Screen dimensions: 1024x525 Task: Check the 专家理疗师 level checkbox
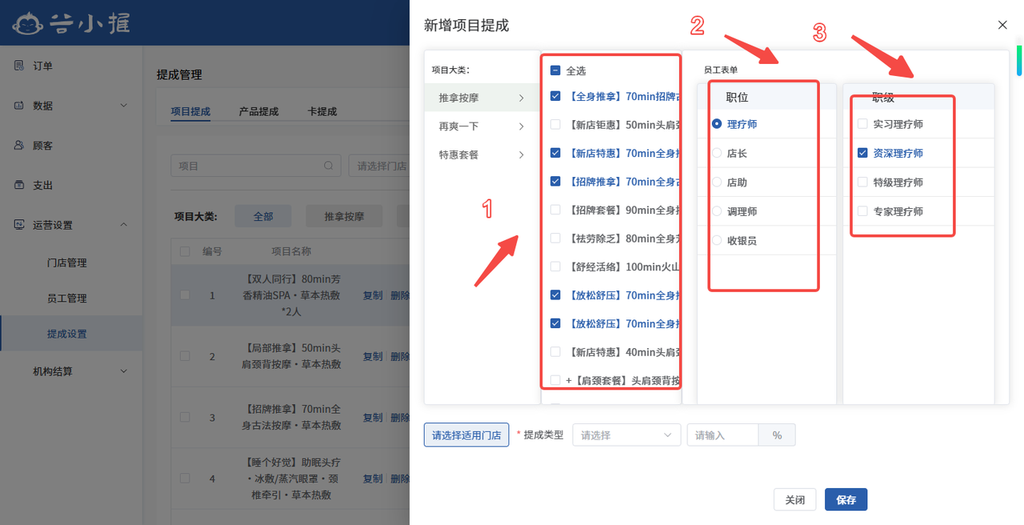click(862, 211)
